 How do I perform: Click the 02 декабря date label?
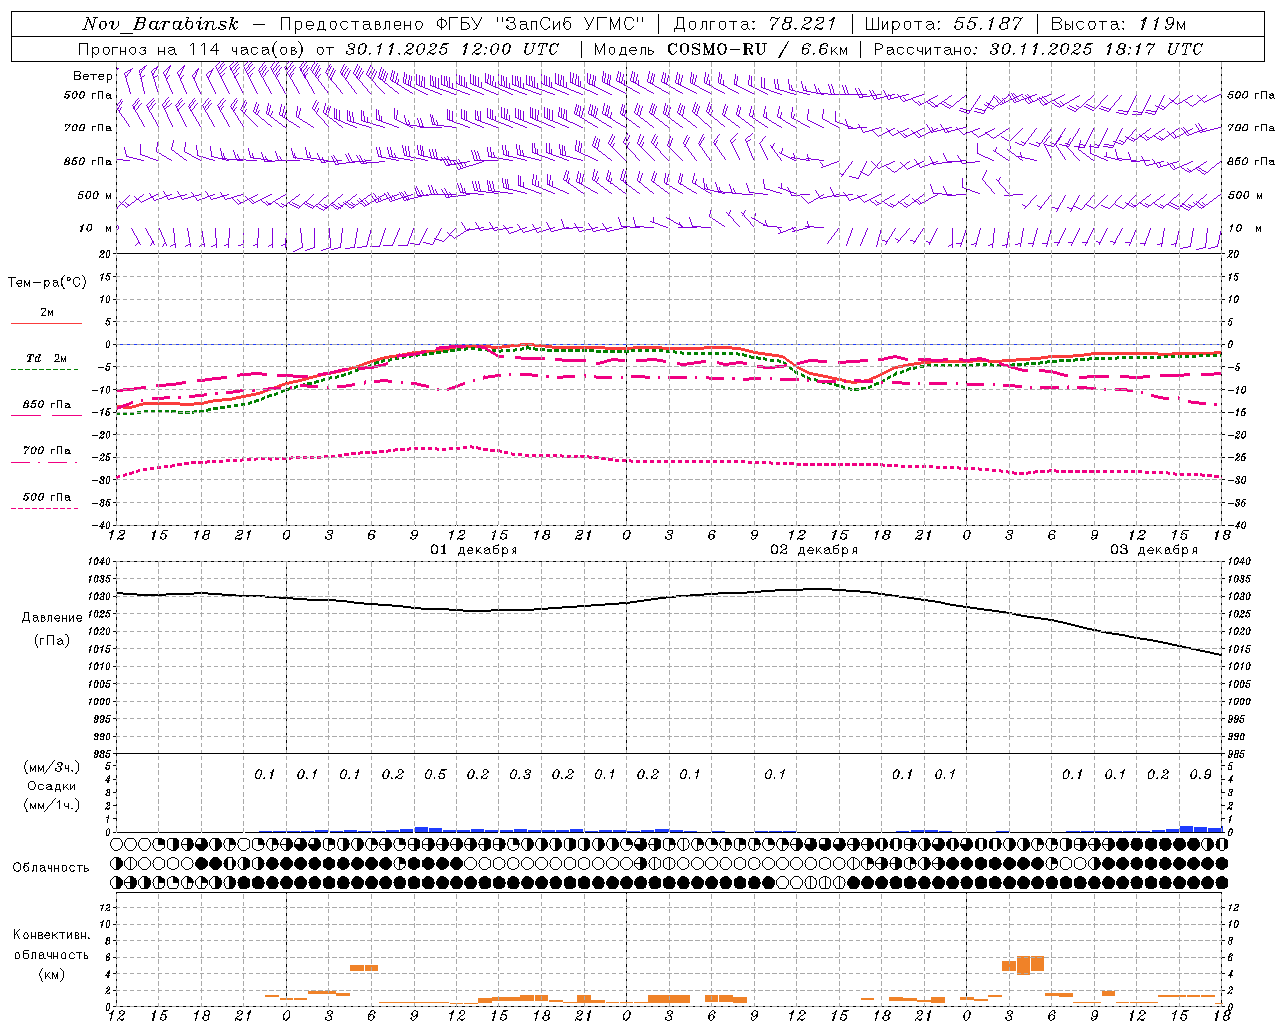click(814, 550)
